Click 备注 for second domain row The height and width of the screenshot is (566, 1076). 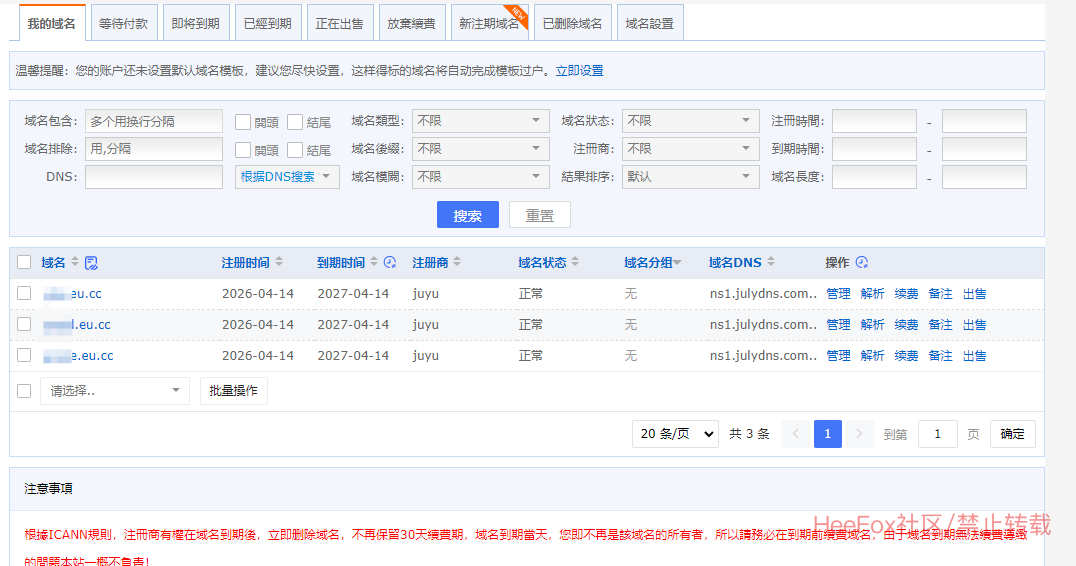[940, 325]
